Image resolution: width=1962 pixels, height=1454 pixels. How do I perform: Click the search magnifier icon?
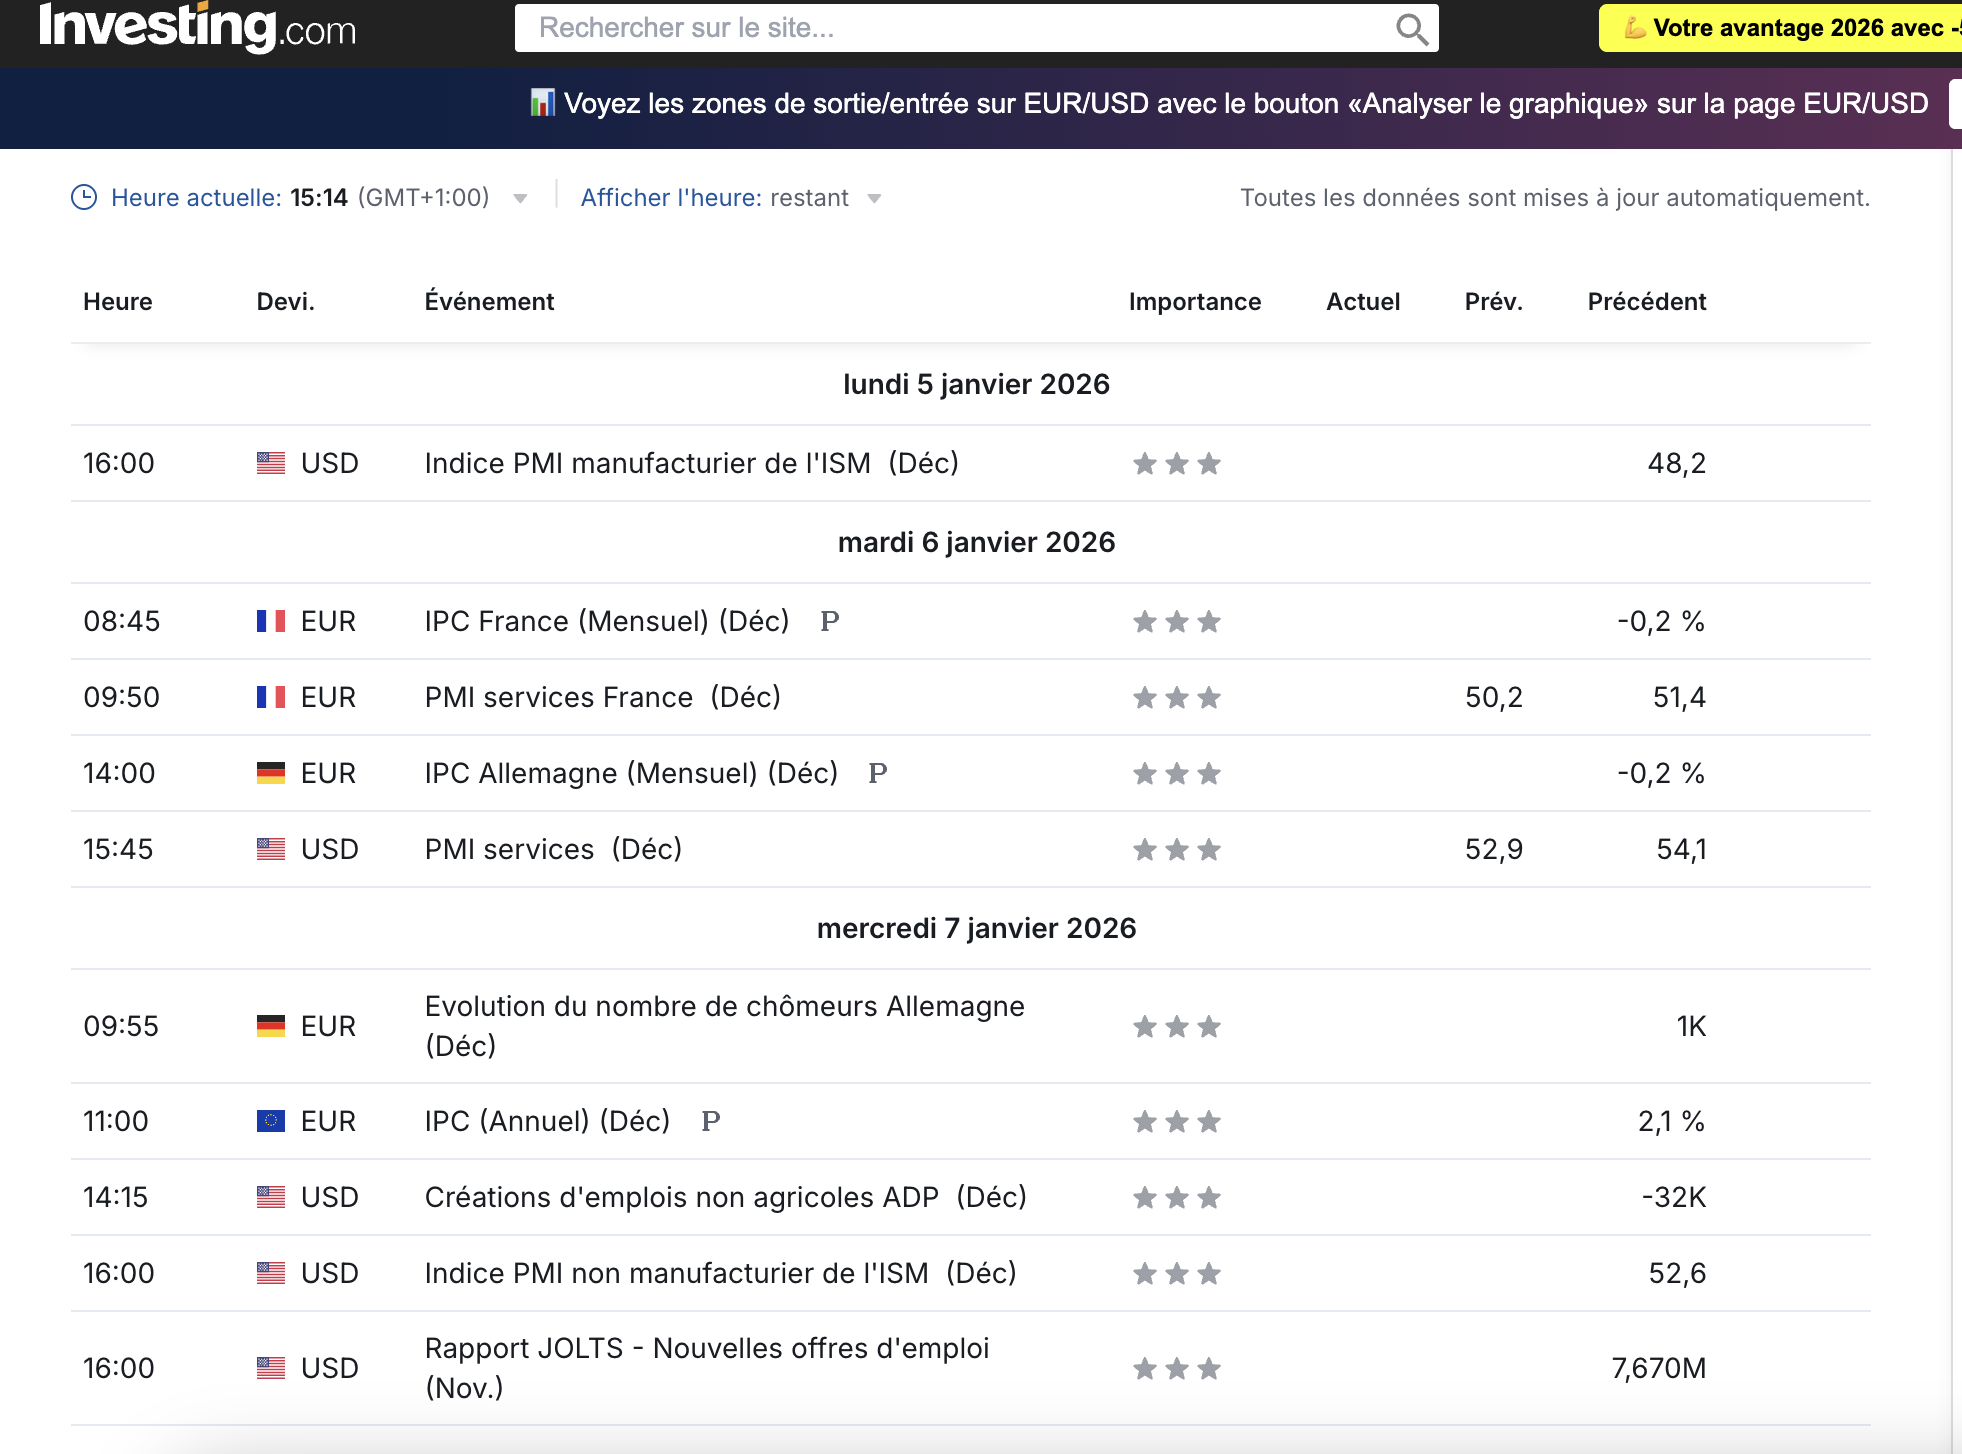[1411, 29]
